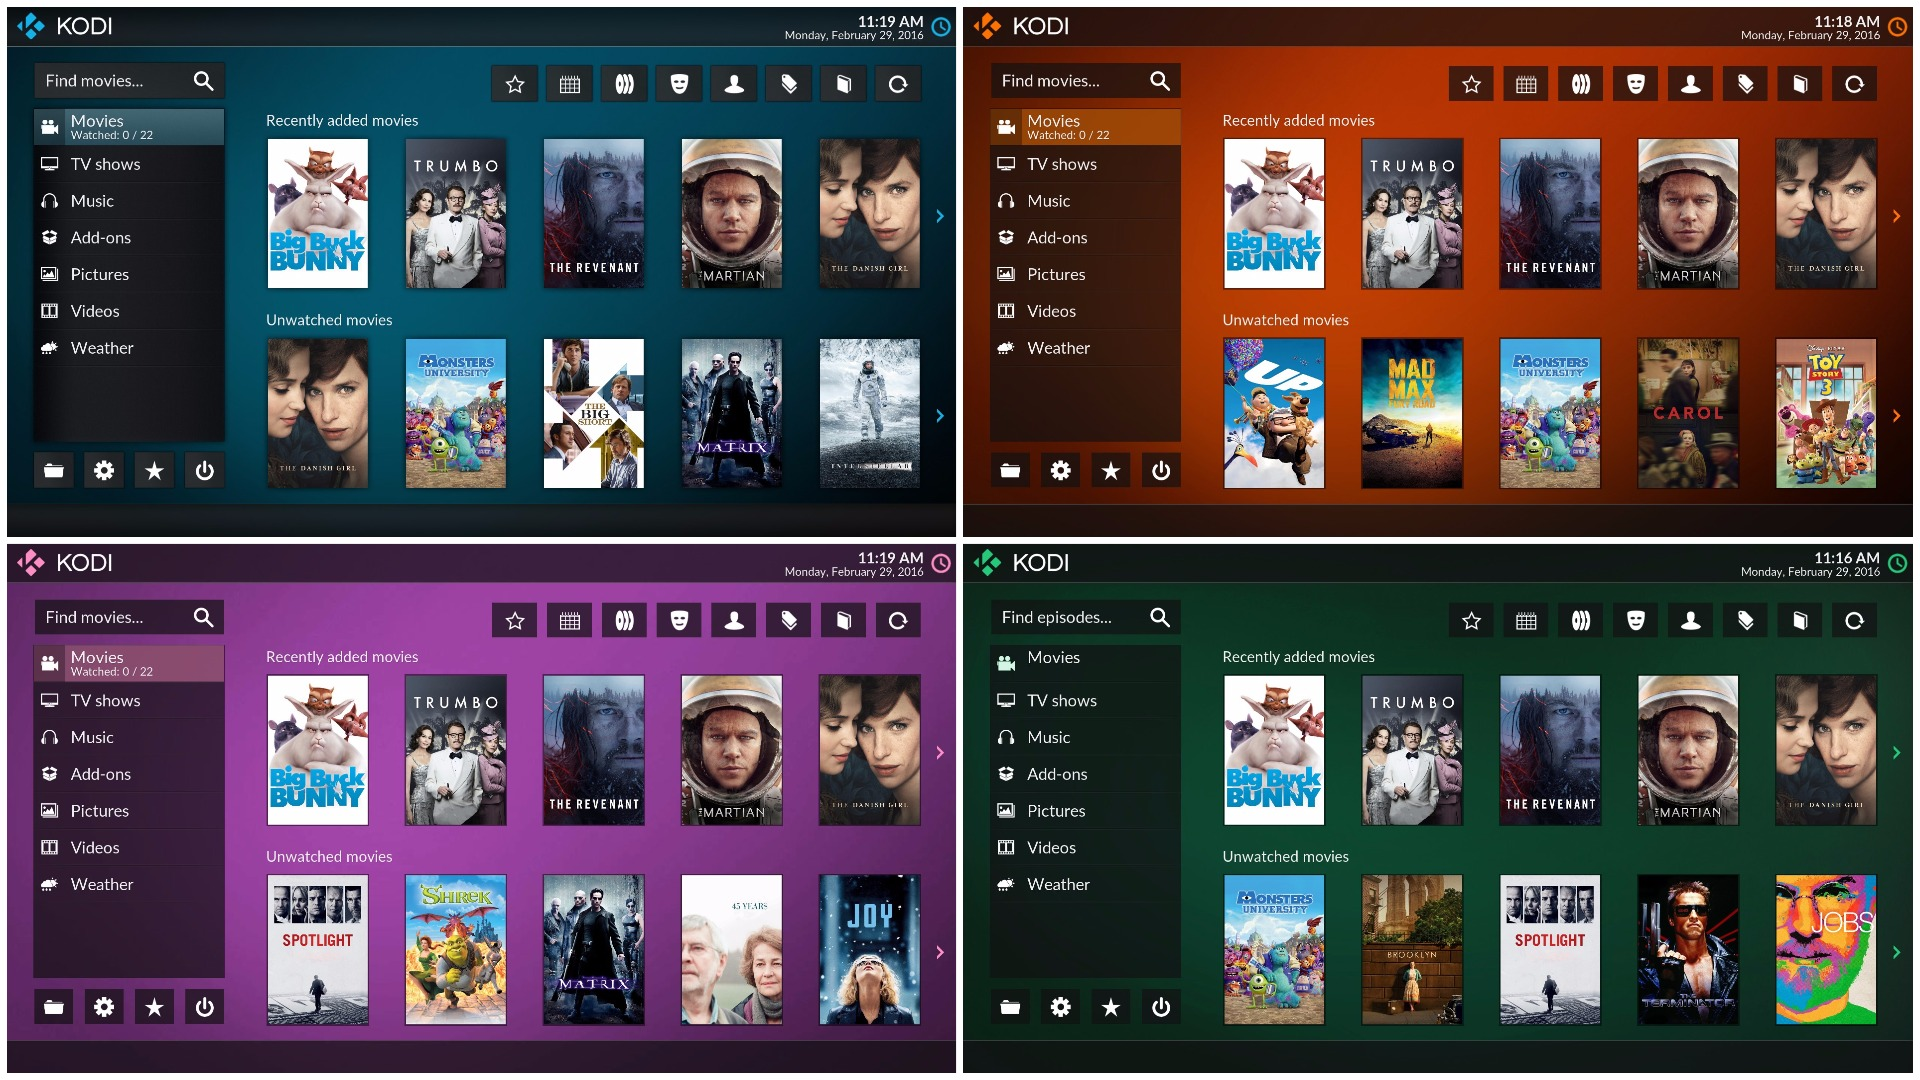Click the person actors icon in the green Kodi toolbar
Viewport: 1920px width, 1080px height.
(x=1690, y=621)
